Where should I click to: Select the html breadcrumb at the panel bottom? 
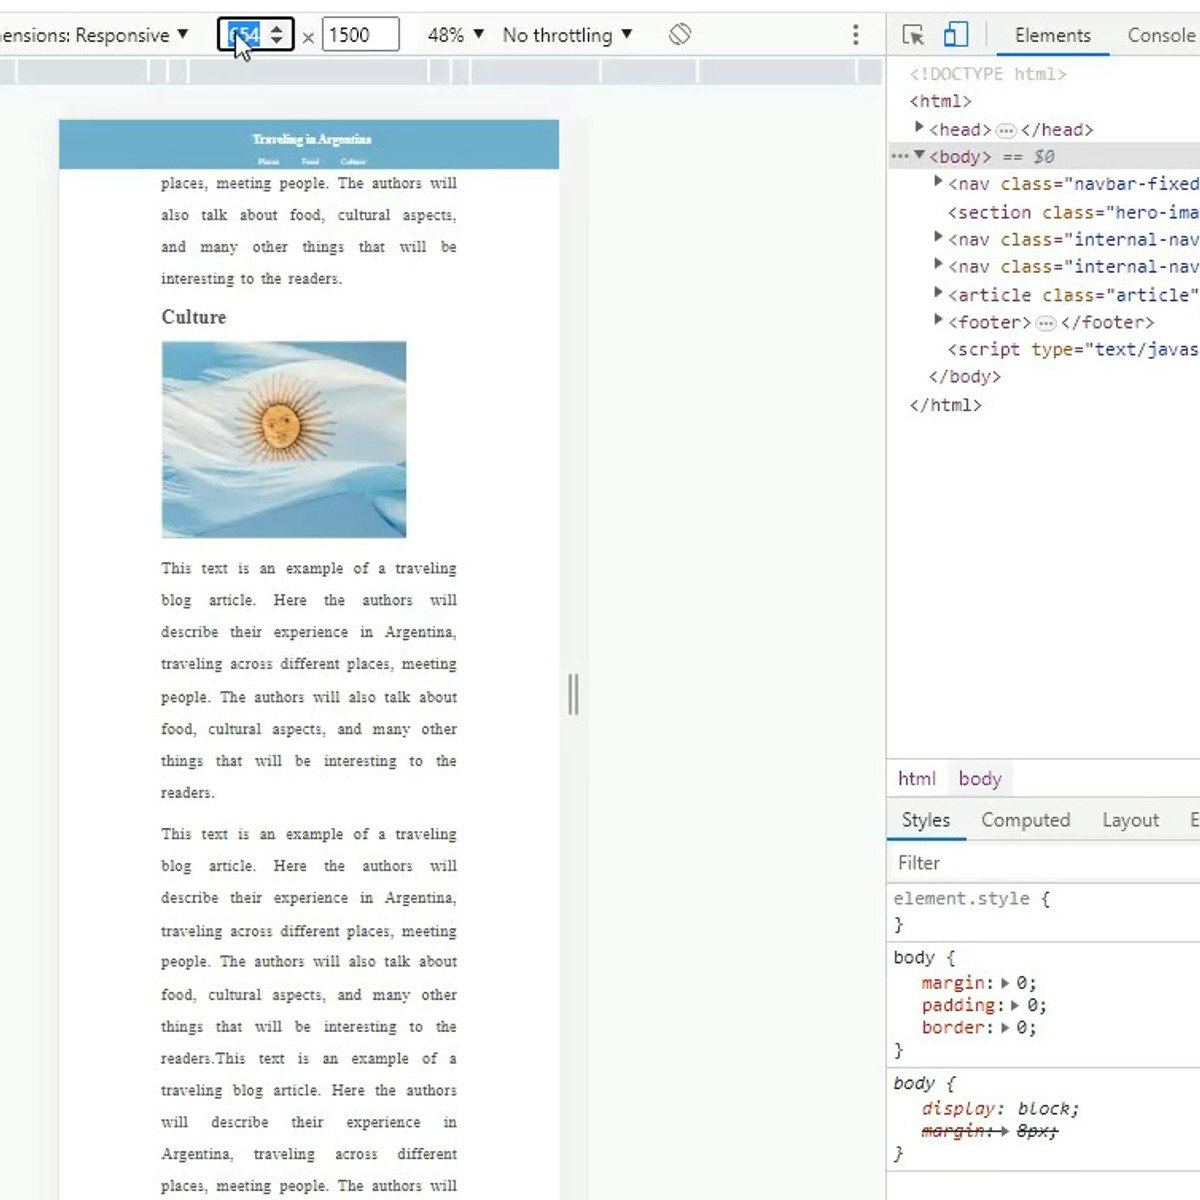tap(916, 778)
